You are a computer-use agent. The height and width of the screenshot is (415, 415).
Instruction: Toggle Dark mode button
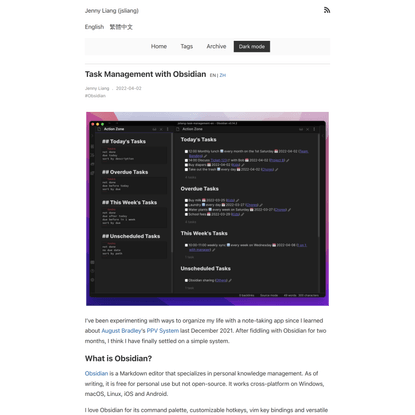252,46
